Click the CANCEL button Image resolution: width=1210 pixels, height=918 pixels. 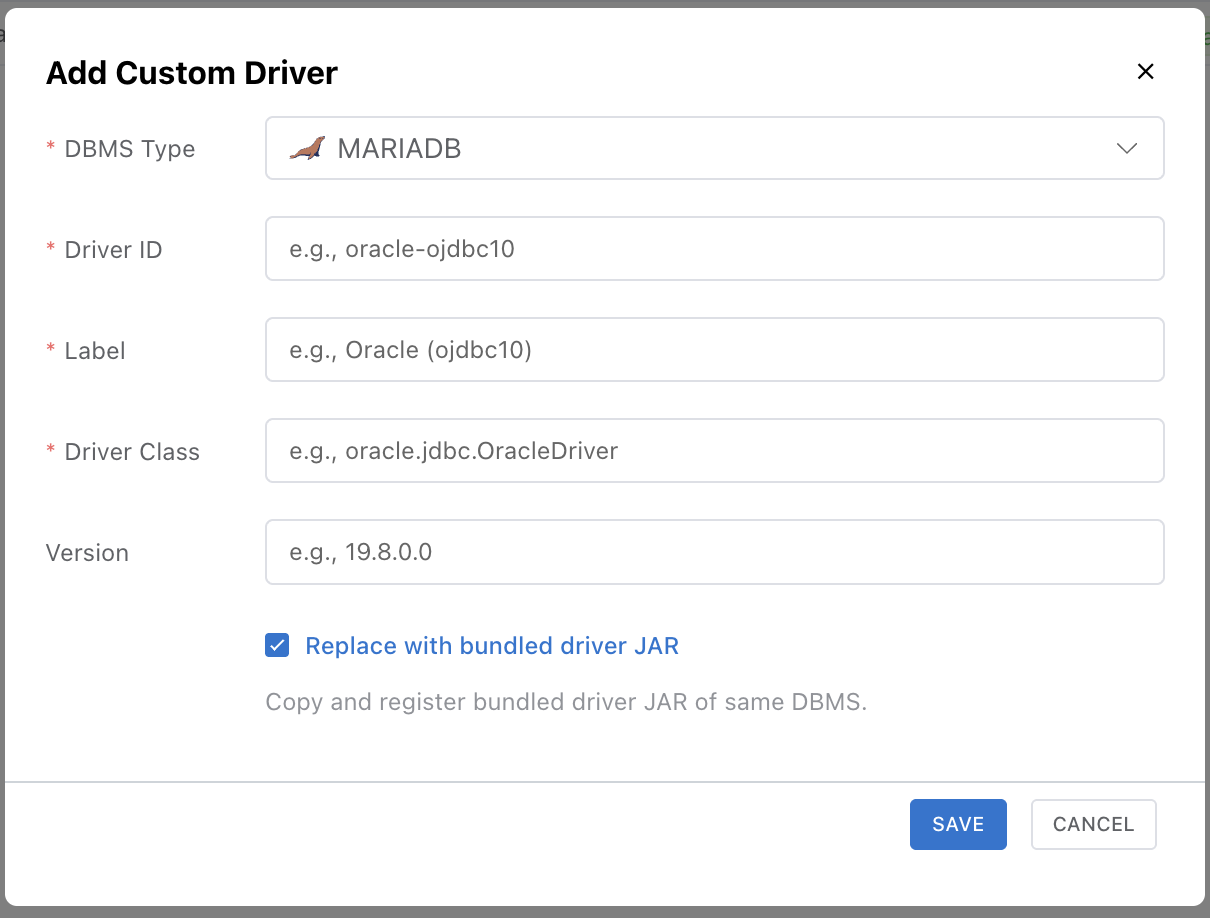(1093, 824)
